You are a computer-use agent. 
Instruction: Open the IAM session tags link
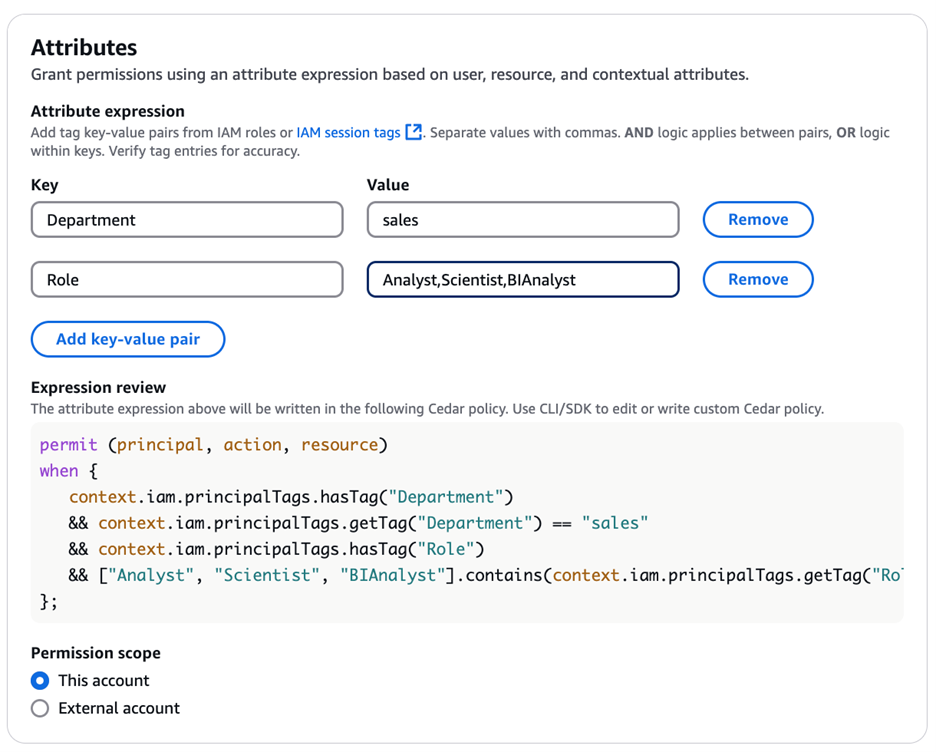click(x=348, y=132)
